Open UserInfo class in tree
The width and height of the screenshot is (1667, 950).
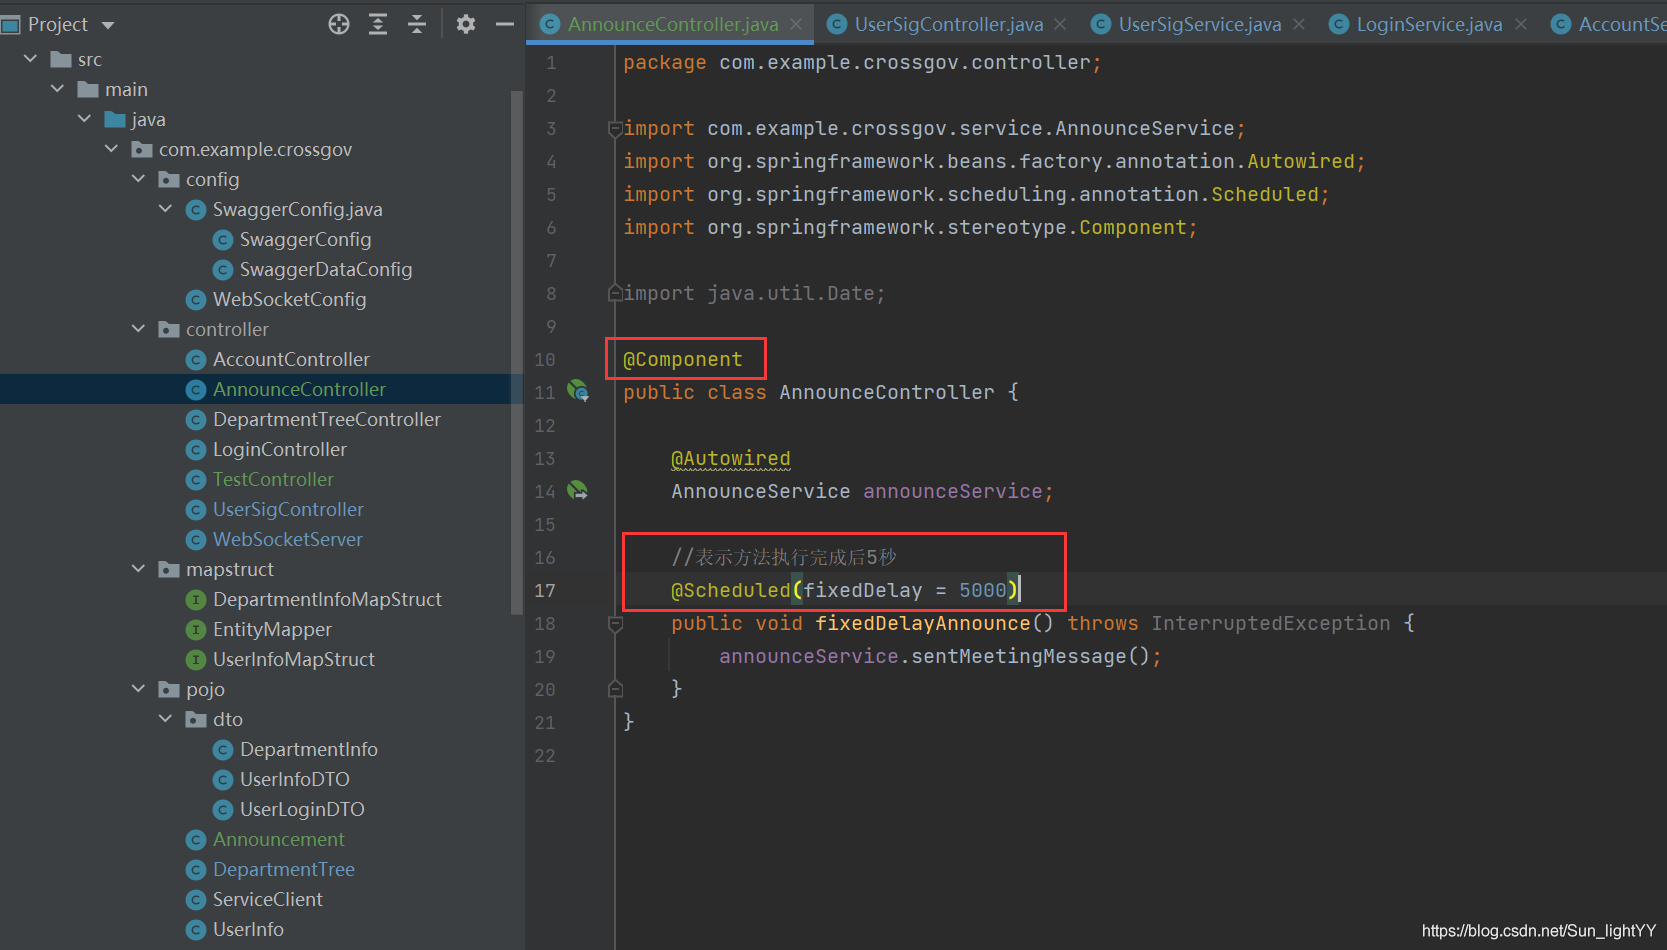click(248, 929)
